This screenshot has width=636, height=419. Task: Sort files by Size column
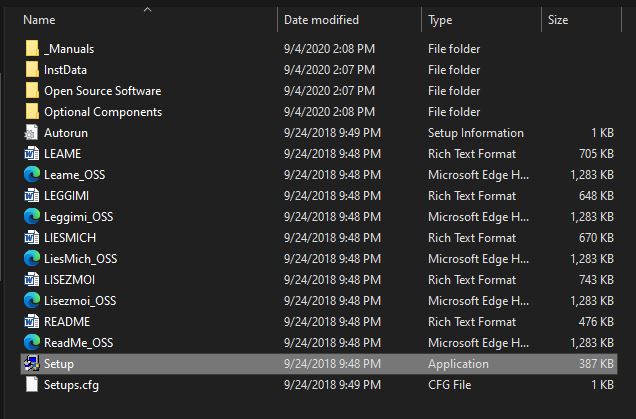coord(558,20)
